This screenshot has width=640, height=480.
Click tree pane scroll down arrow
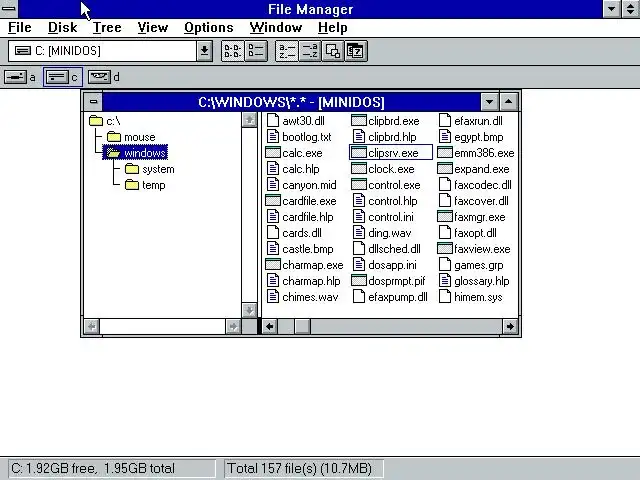(x=249, y=310)
